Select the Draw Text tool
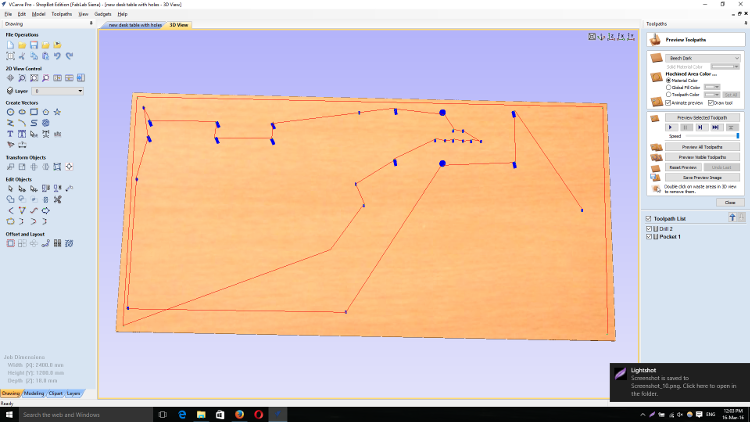 point(10,134)
